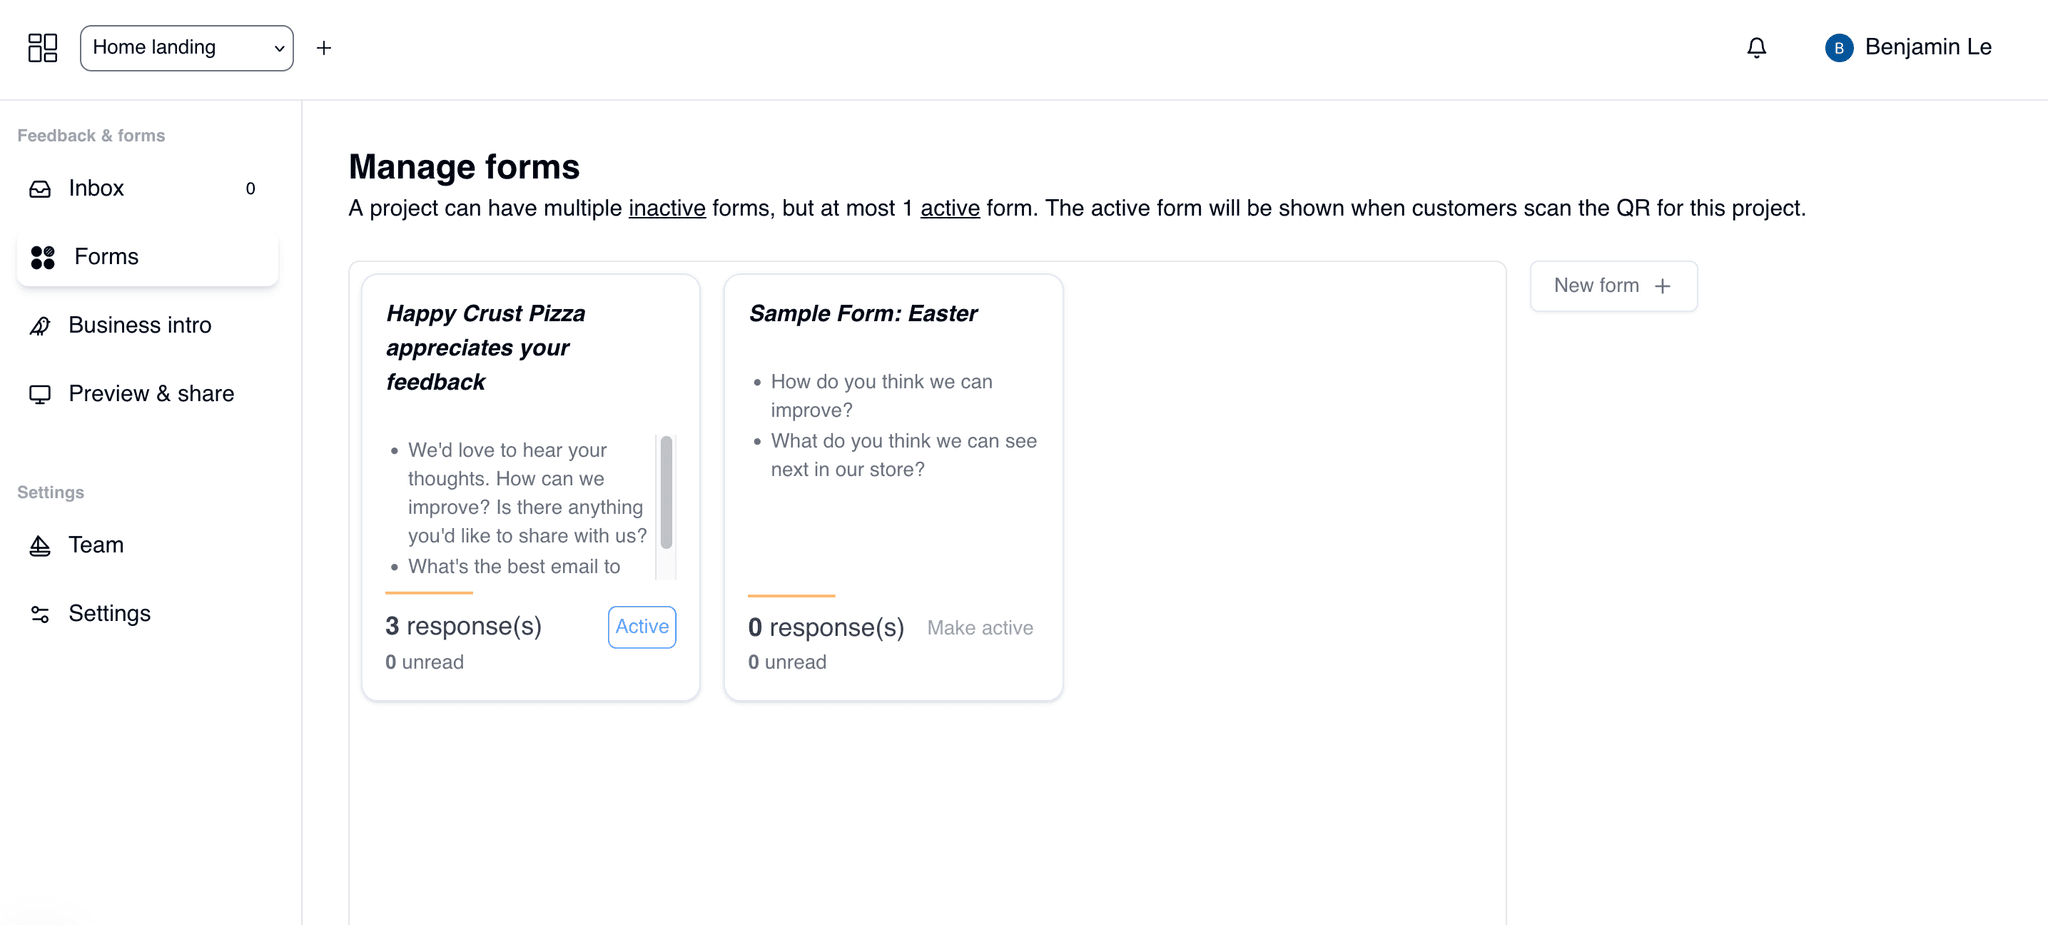Click the dashboard grid icon top-left
This screenshot has width=2048, height=925.
click(43, 47)
